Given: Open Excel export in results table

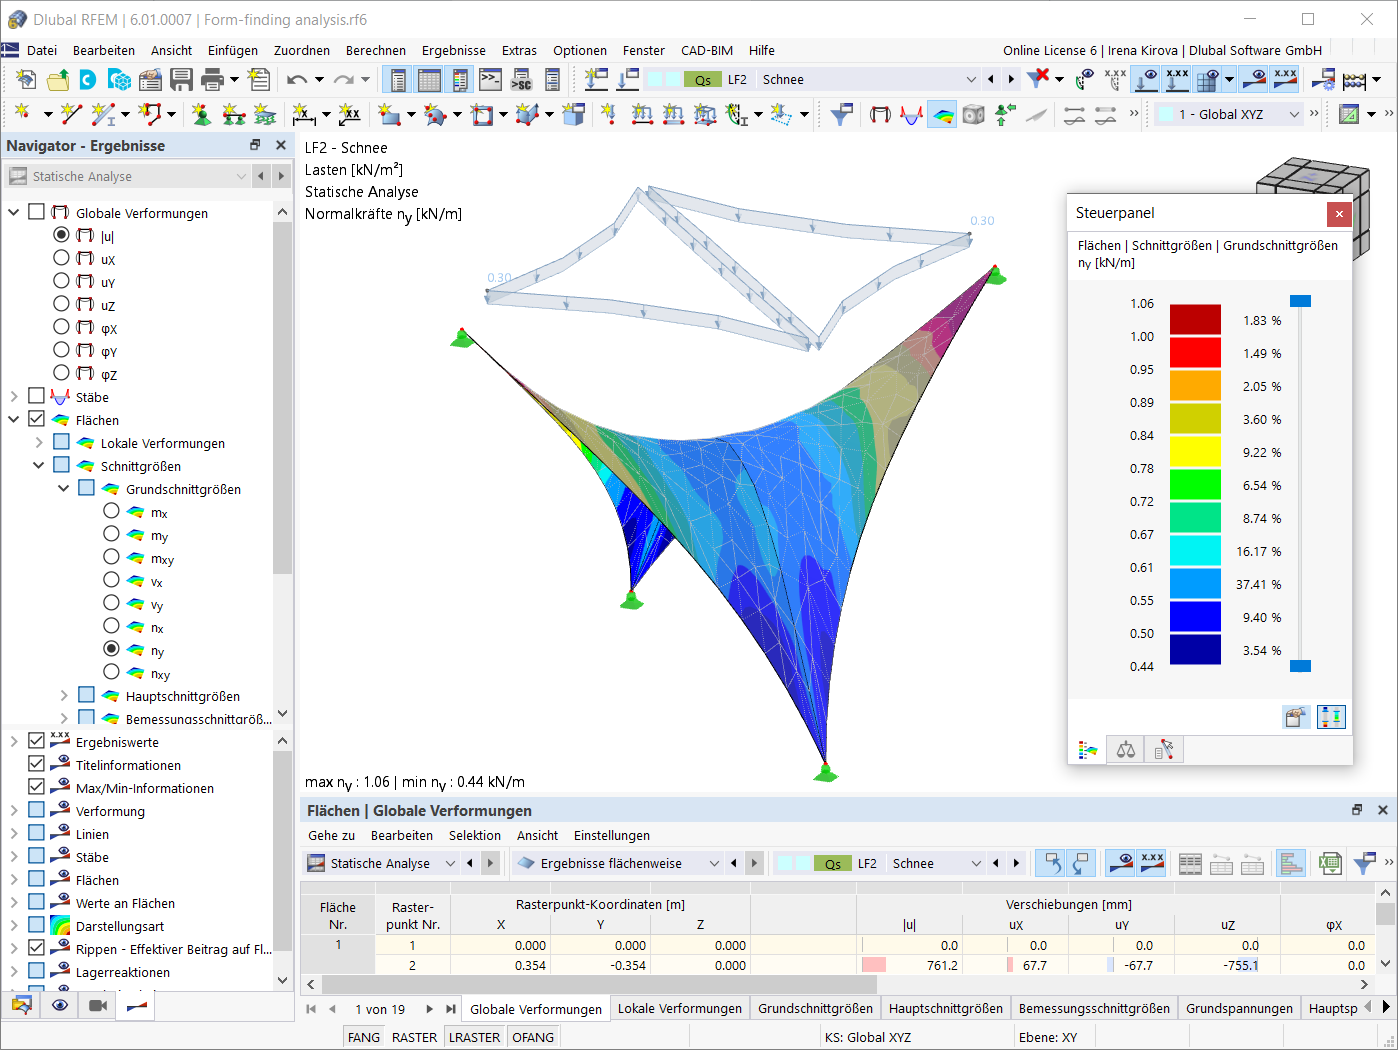Looking at the screenshot, I should tap(1329, 863).
